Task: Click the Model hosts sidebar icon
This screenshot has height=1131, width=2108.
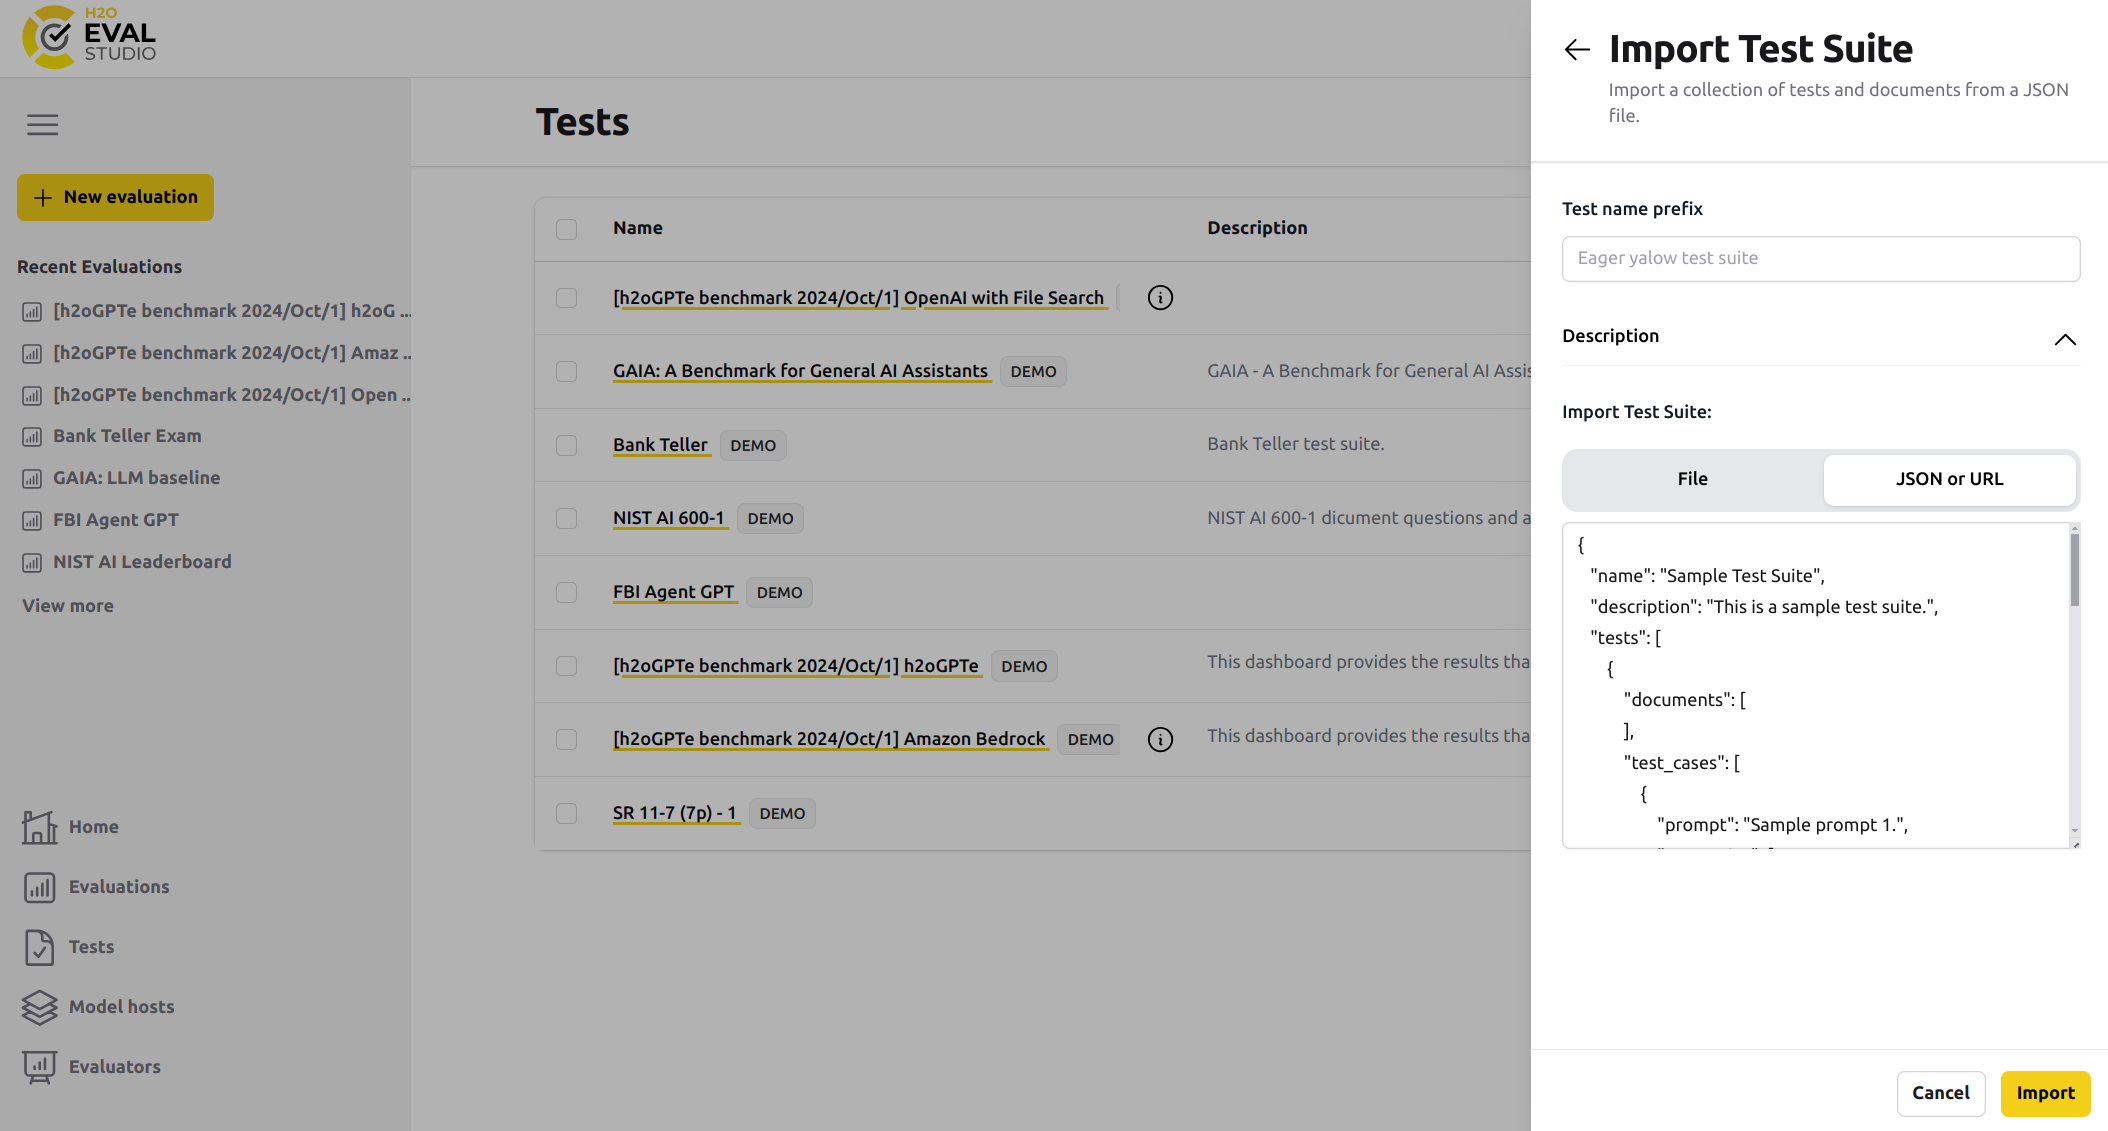Action: point(39,1005)
